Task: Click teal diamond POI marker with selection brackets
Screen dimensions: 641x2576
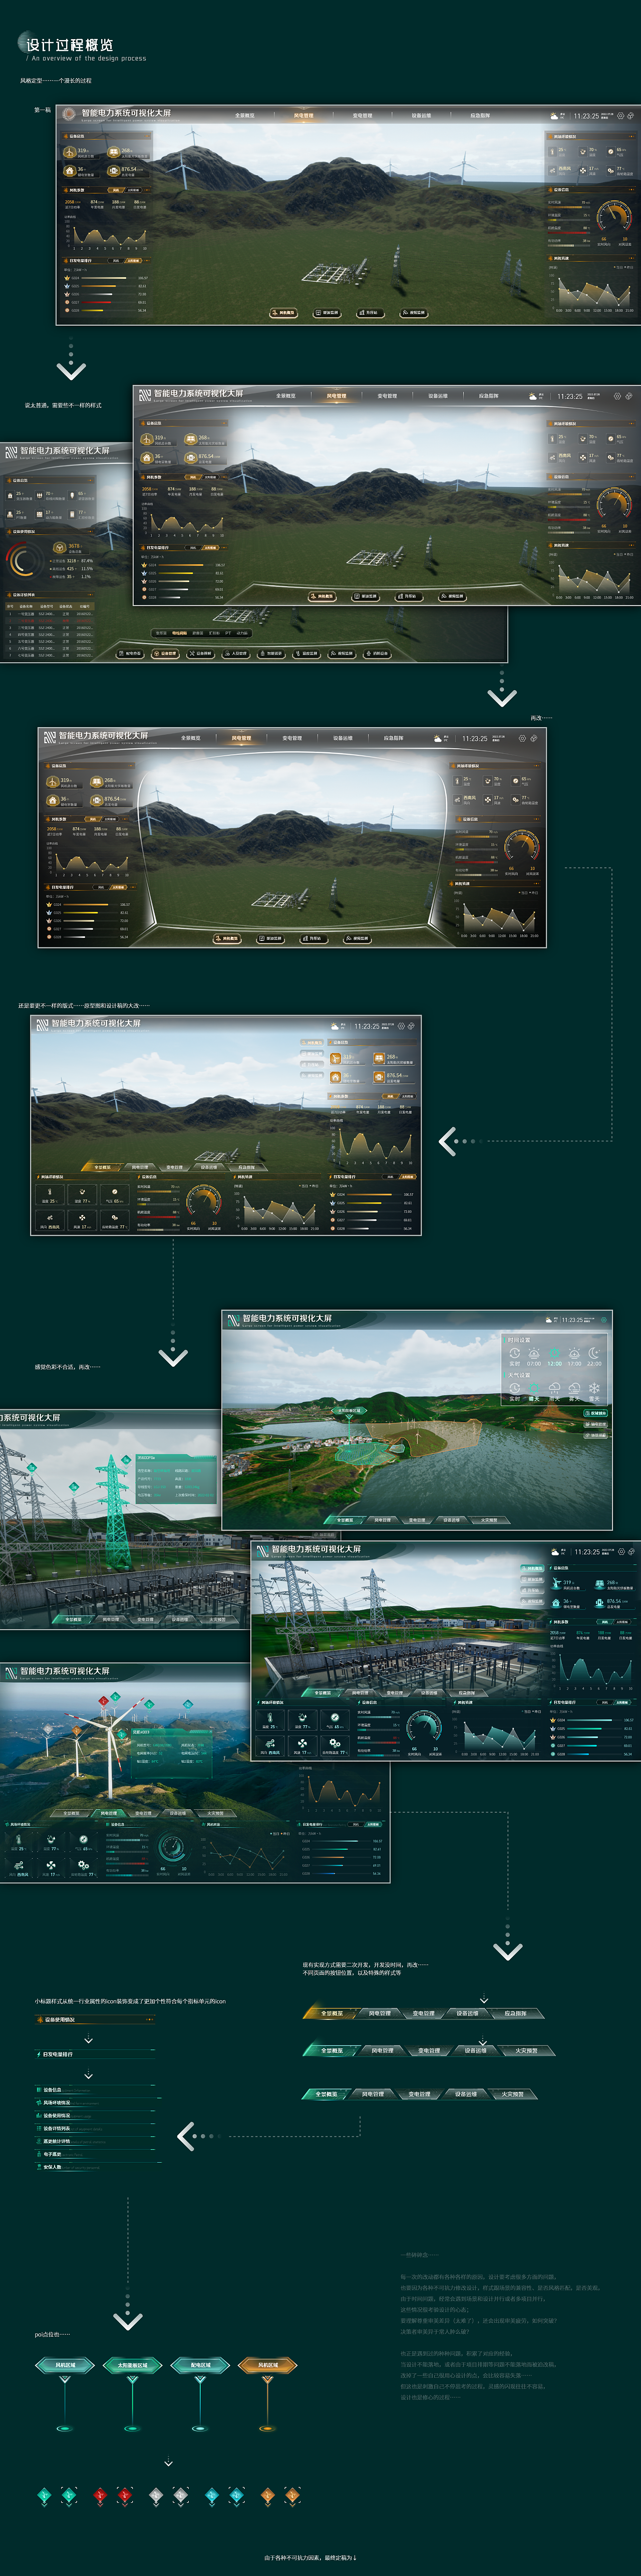Action: tap(69, 2496)
